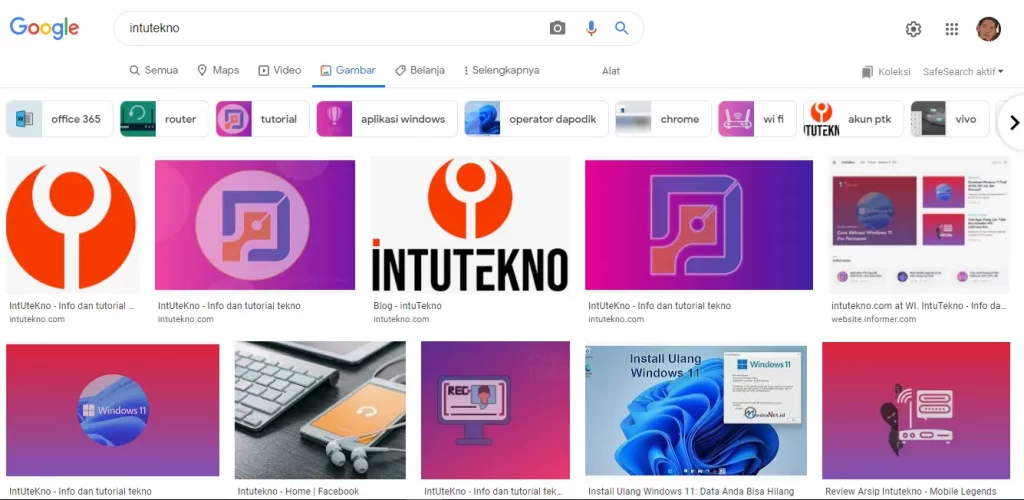Image resolution: width=1024 pixels, height=500 pixels.
Task: Open Install Ulang Windows 11 caption link
Action: coord(691,492)
